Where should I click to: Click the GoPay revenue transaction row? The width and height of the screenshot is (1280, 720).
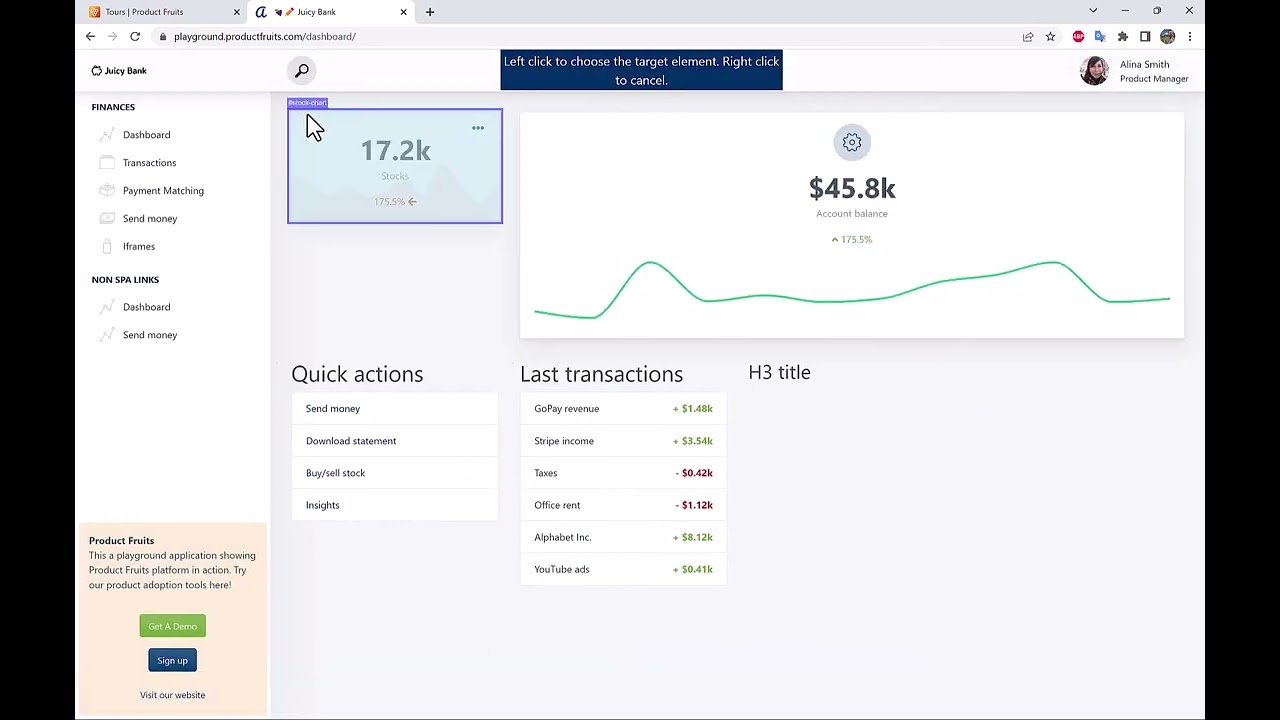pos(624,409)
